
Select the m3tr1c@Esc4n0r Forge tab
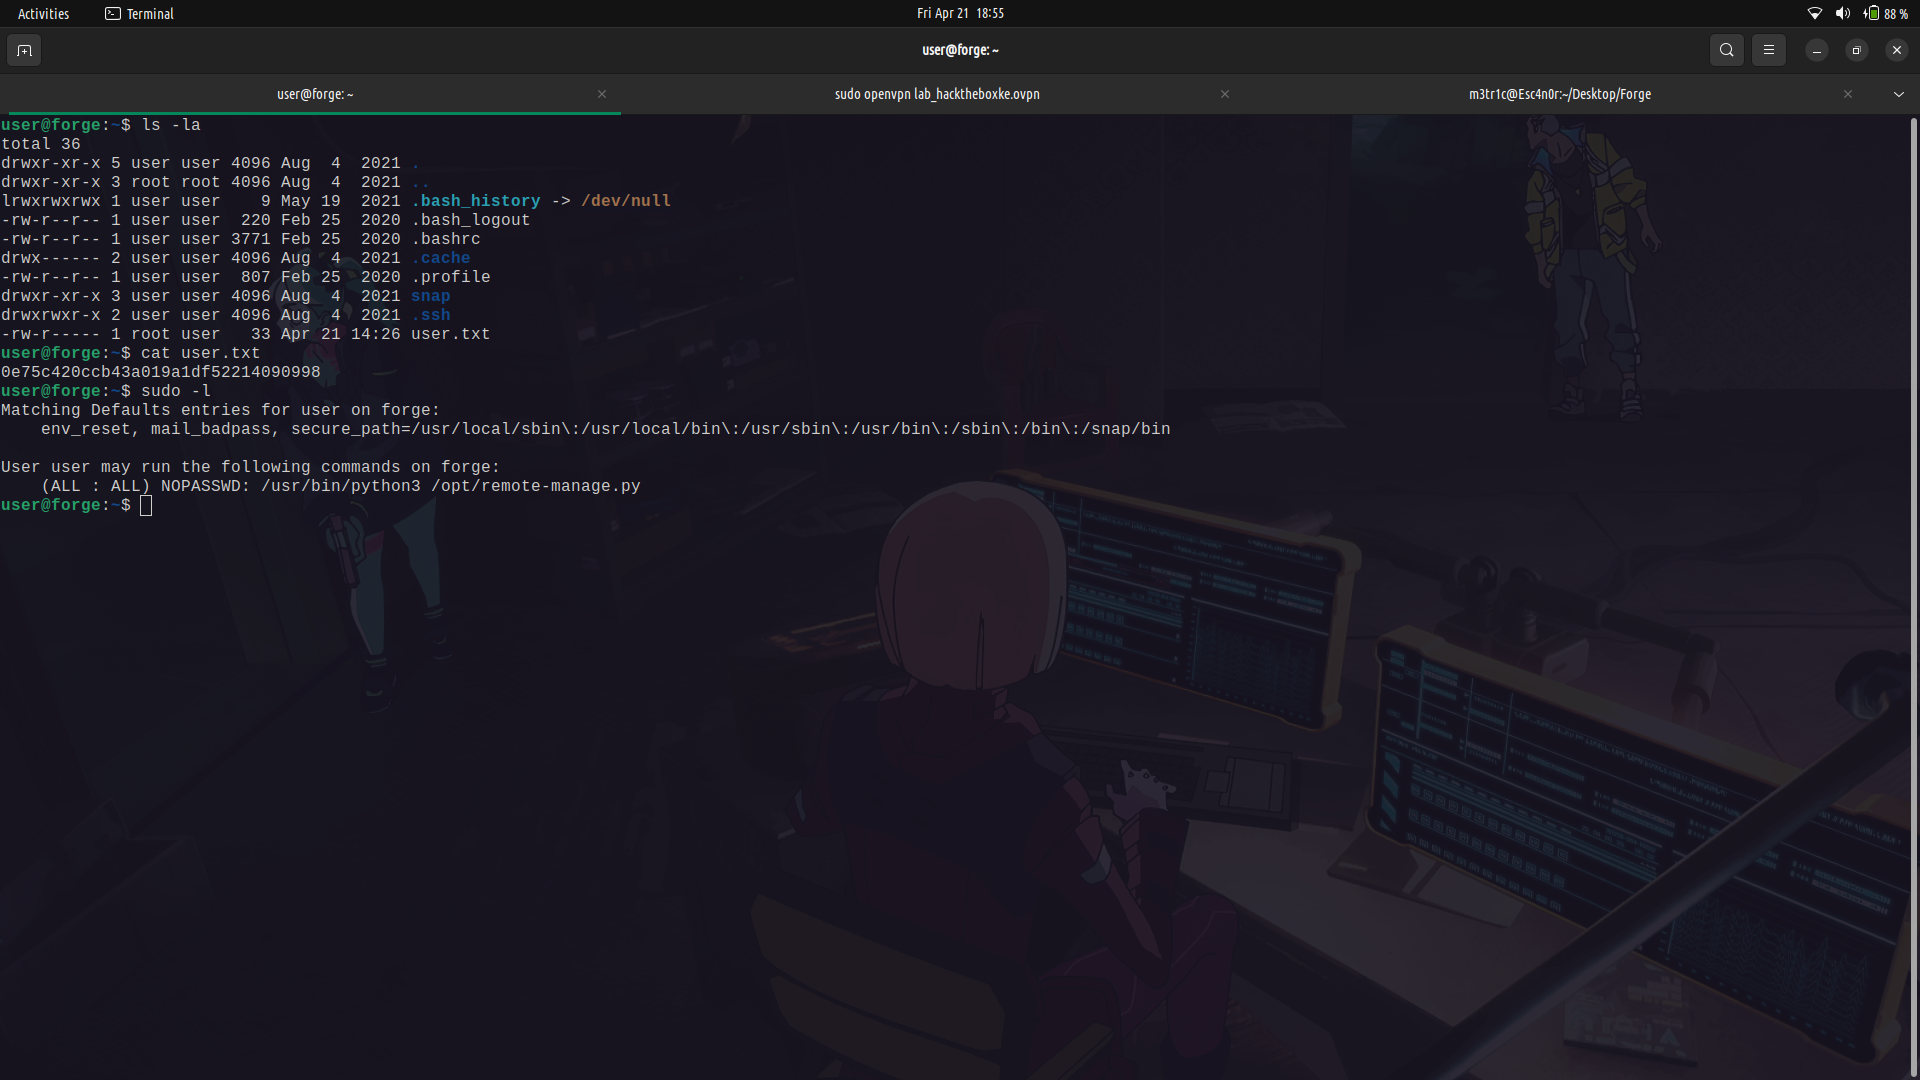pyautogui.click(x=1559, y=93)
